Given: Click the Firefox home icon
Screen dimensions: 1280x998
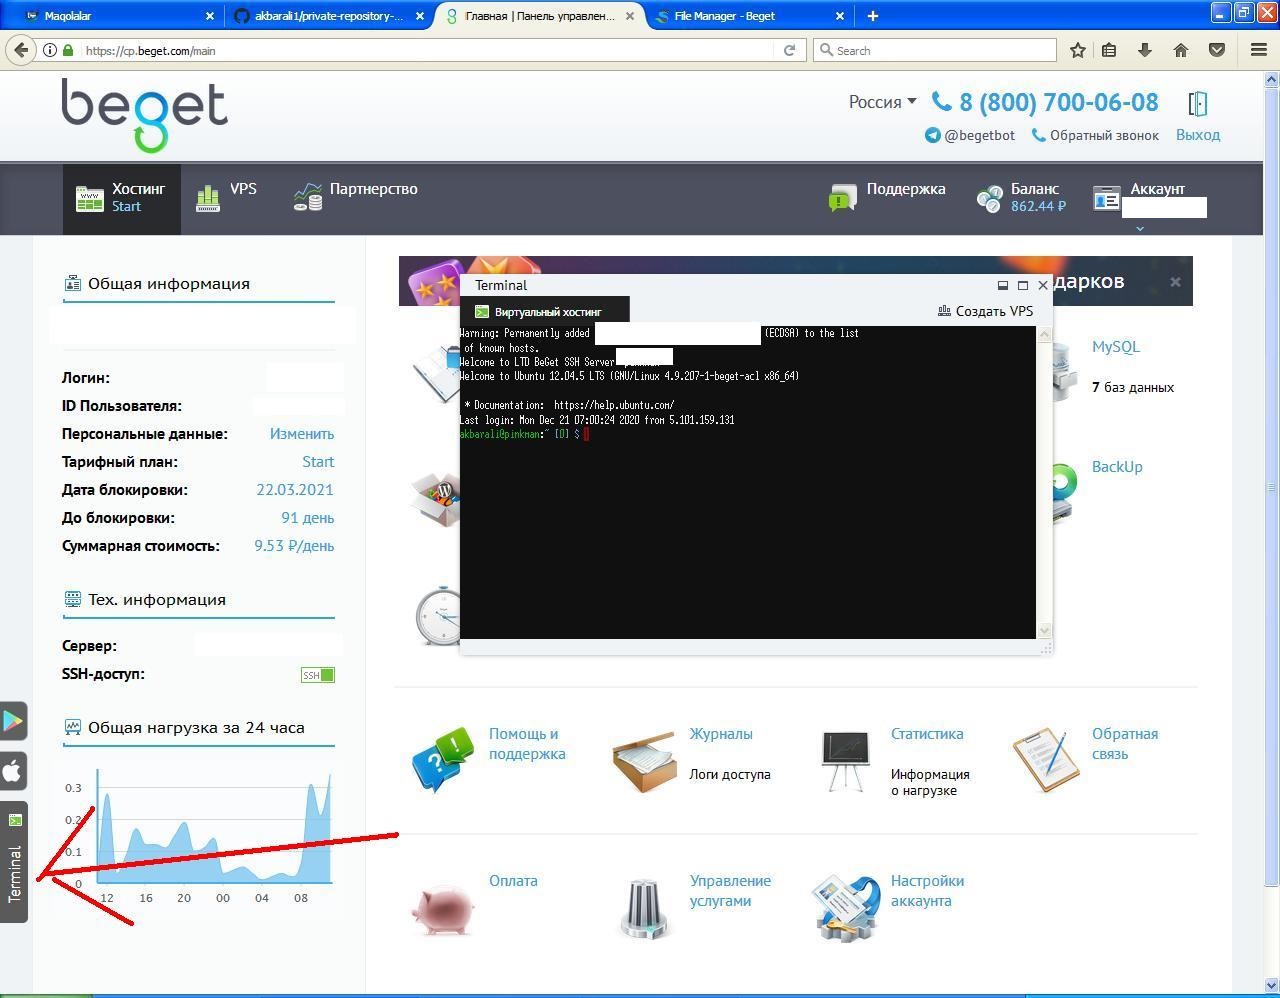Looking at the screenshot, I should coord(1181,50).
